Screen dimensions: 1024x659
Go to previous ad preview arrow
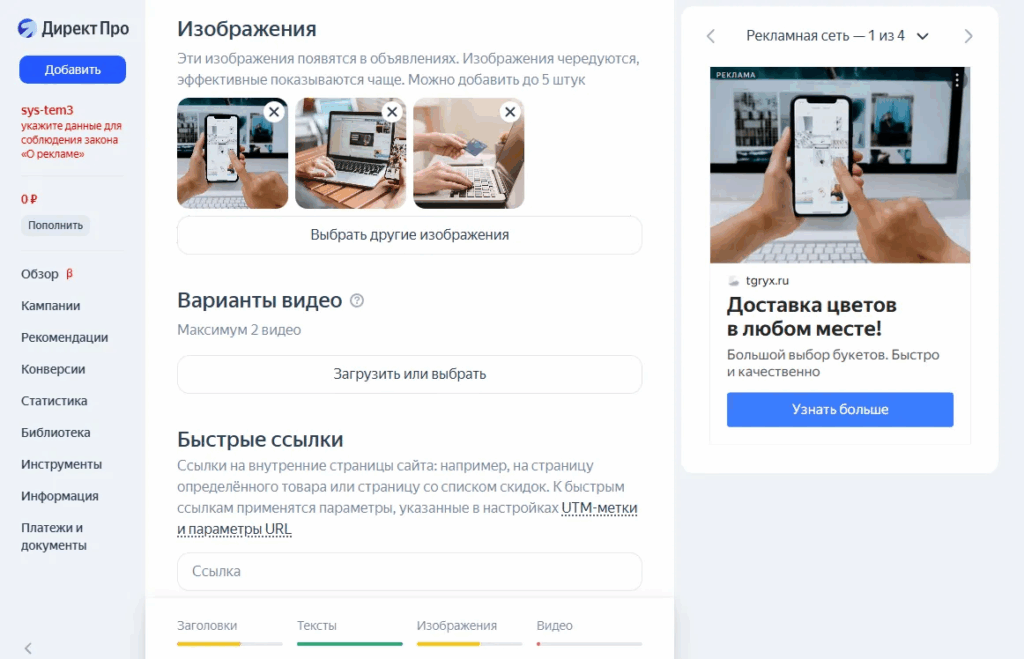pyautogui.click(x=711, y=36)
